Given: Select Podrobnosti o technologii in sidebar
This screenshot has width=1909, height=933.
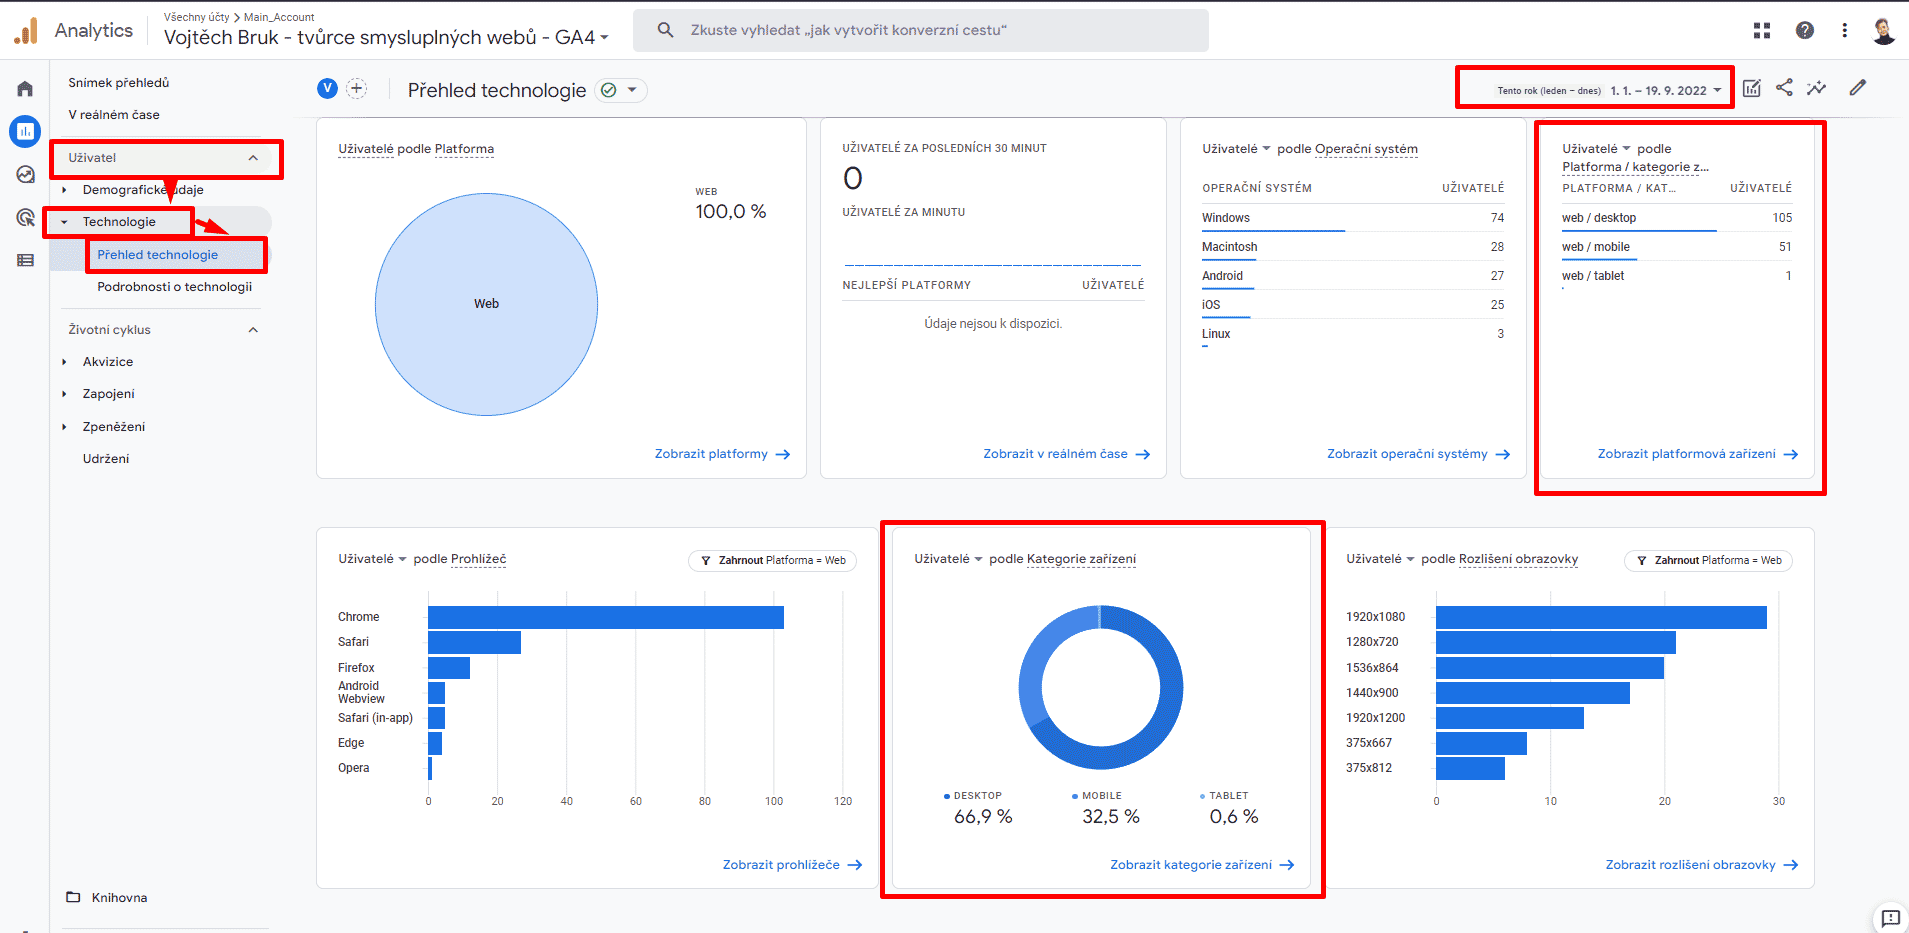Looking at the screenshot, I should (176, 287).
